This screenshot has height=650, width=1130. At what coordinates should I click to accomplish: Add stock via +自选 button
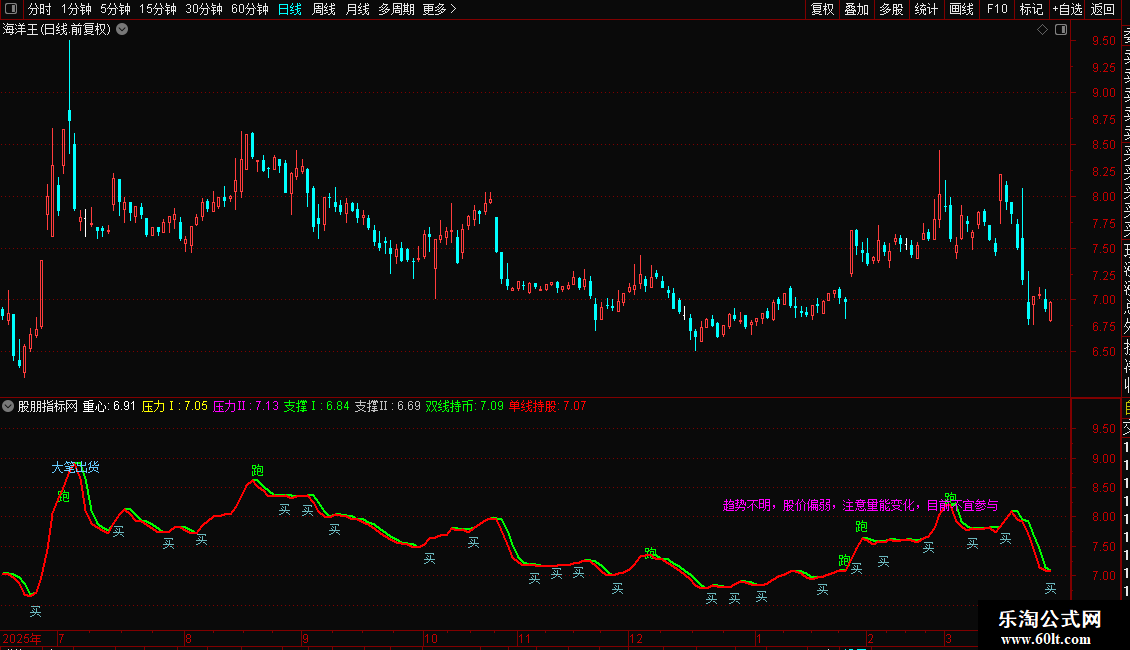1067,9
